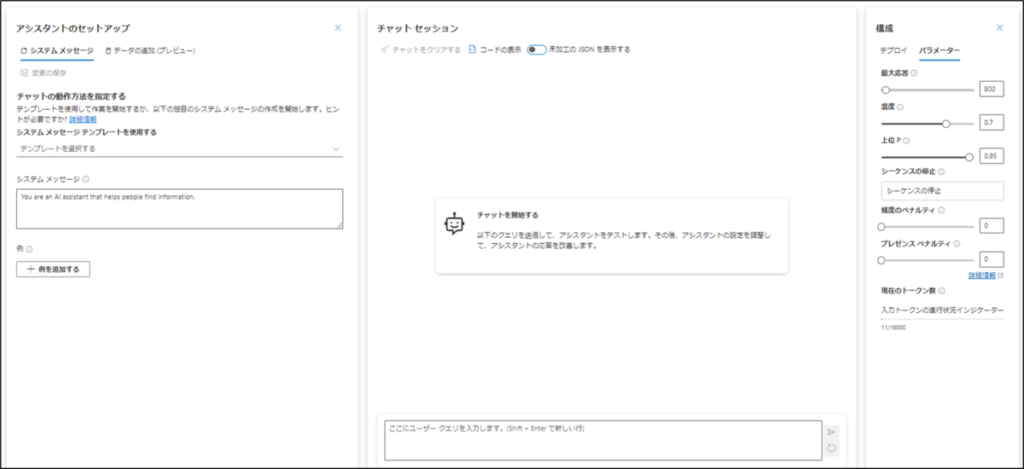Click the プレゼンス ペナルティ slider handle

click(881, 260)
